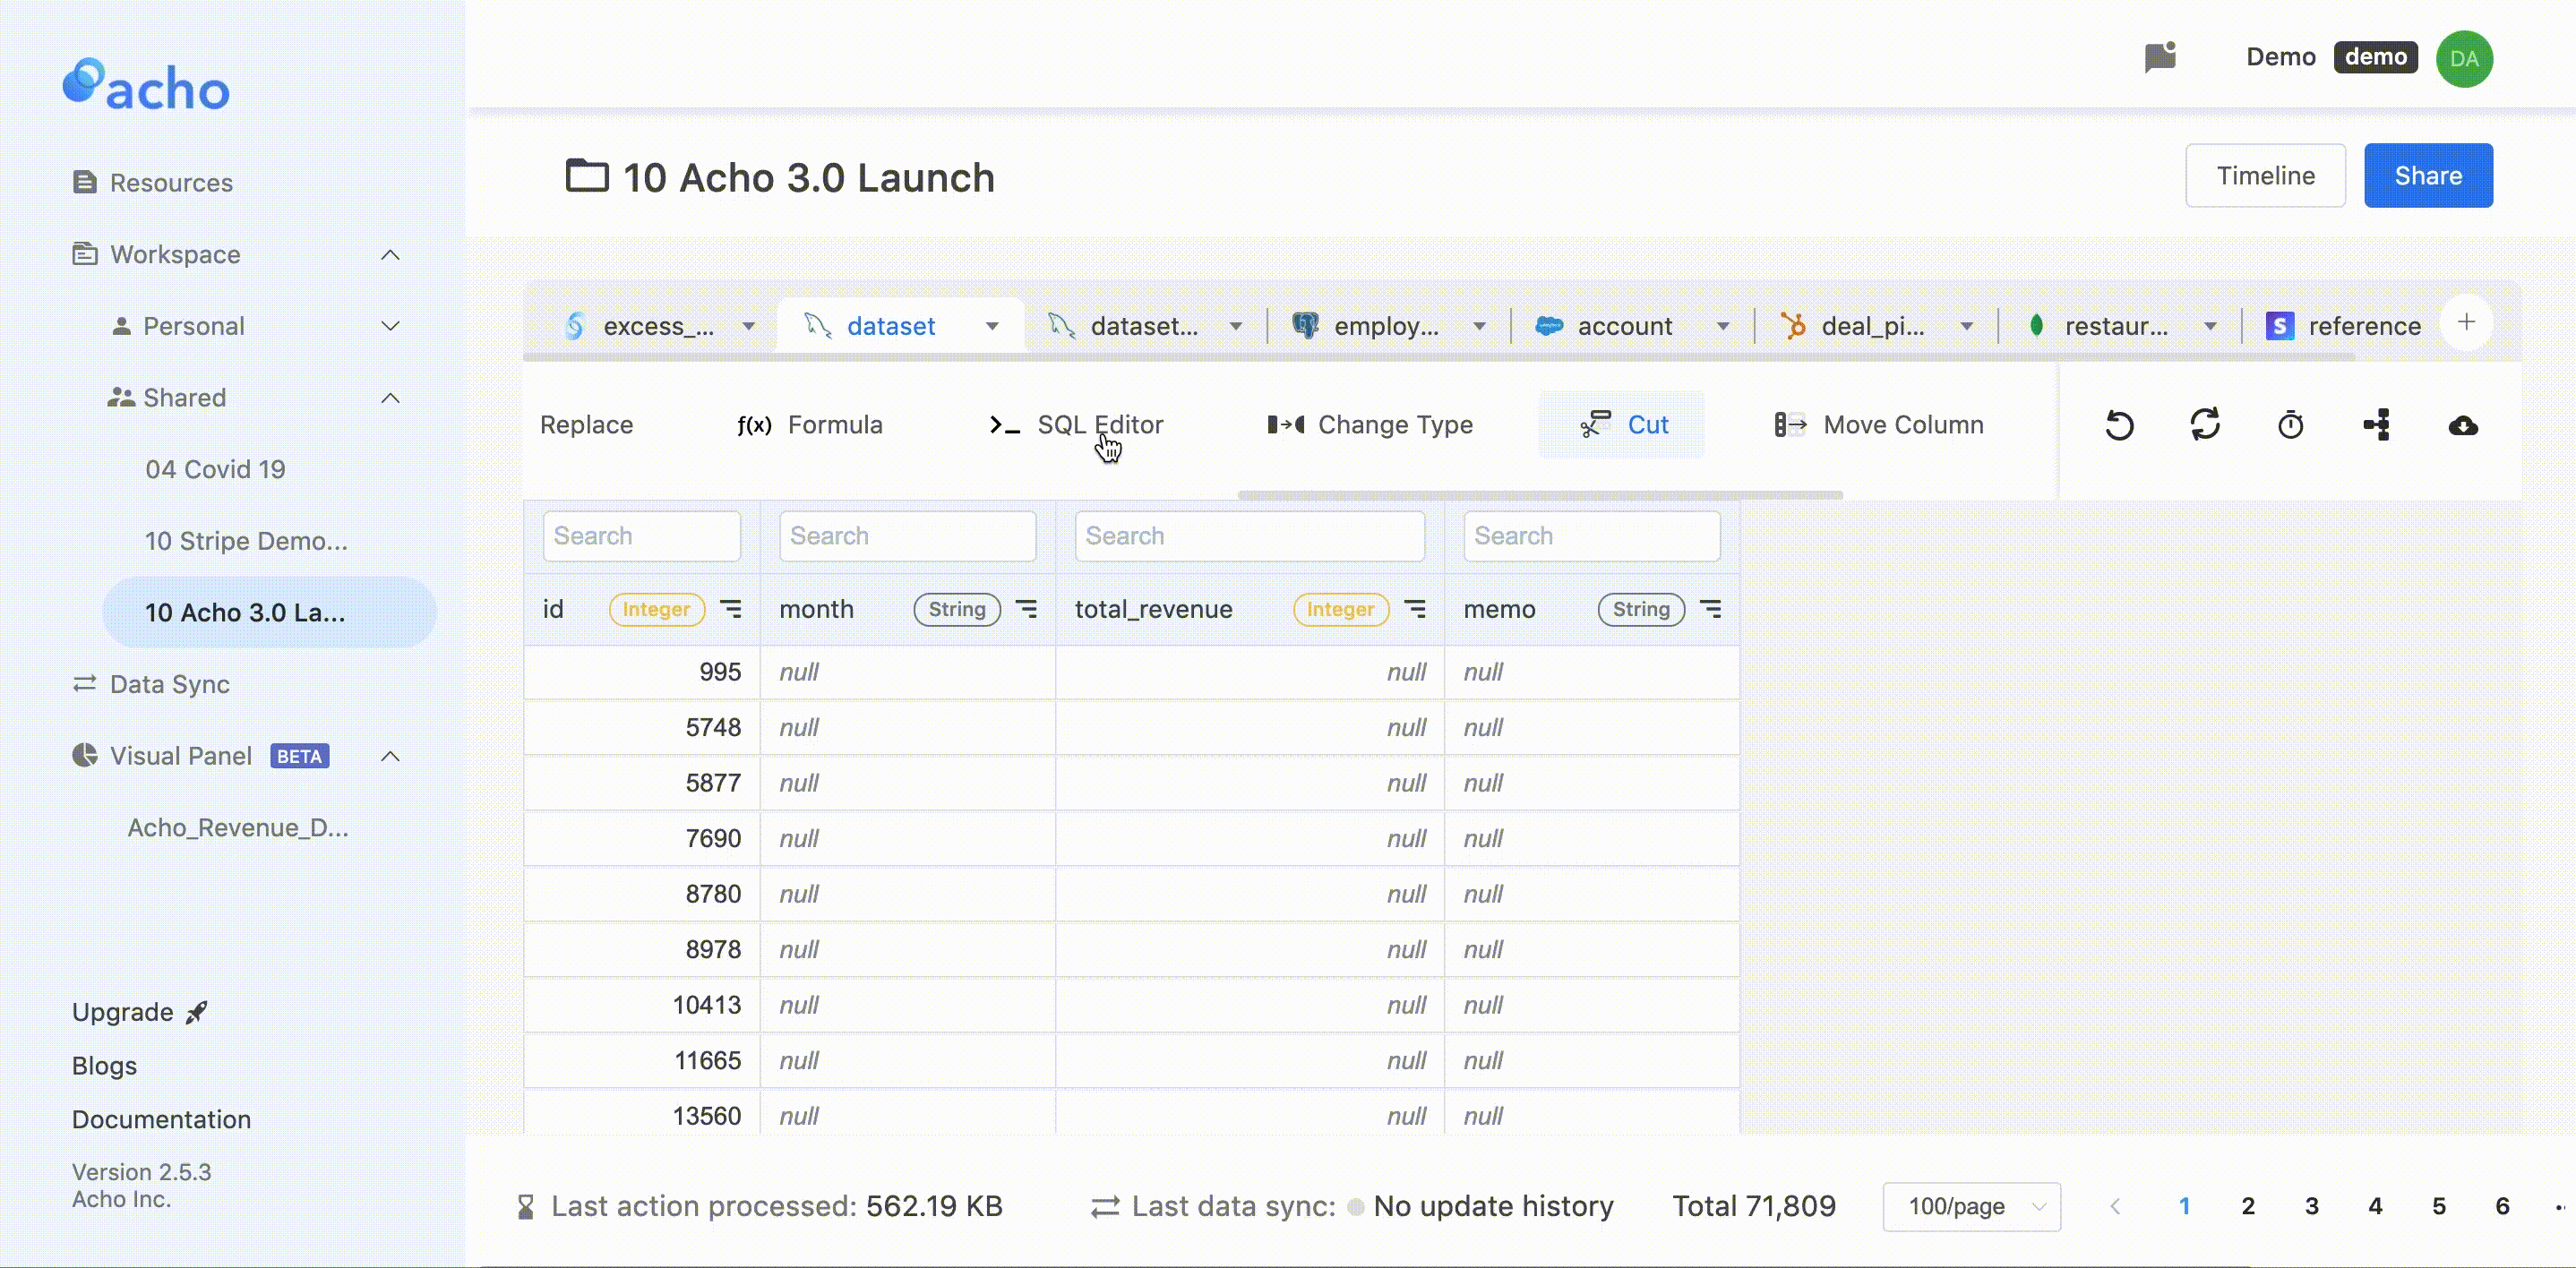
Task: Open filter menu for id column
Action: point(731,609)
